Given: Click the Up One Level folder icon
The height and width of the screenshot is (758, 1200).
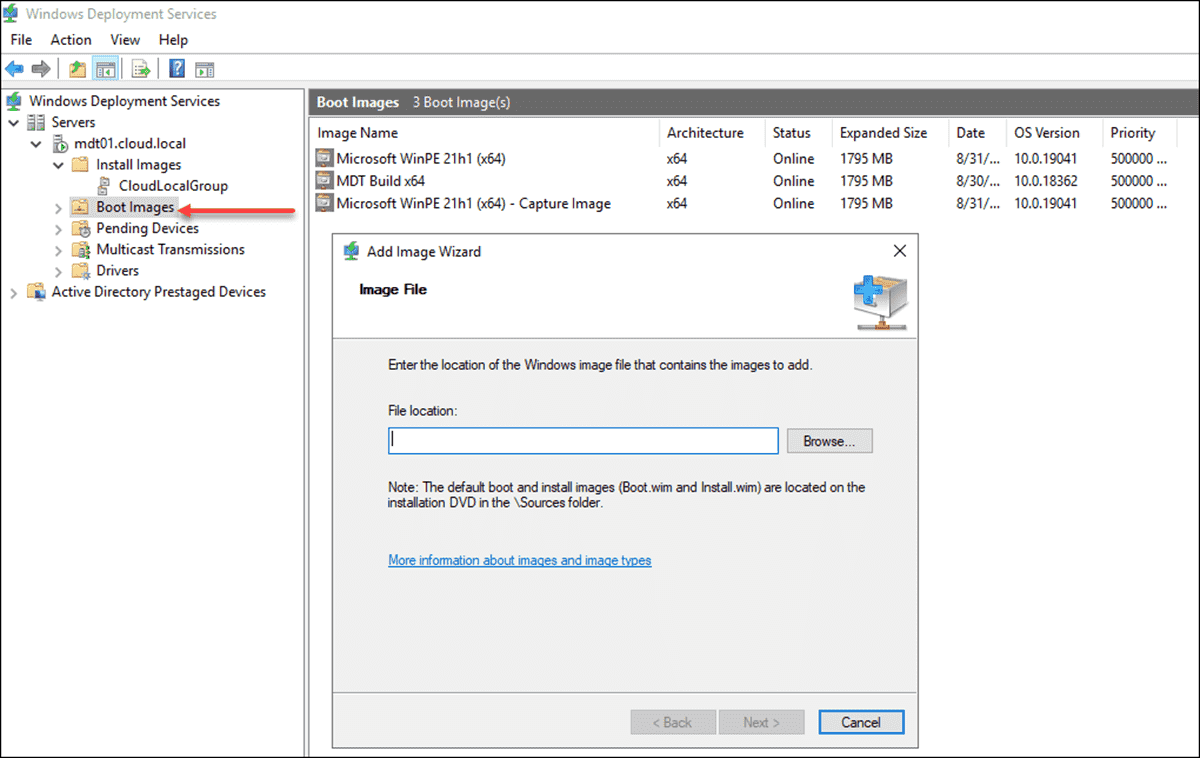Looking at the screenshot, I should coord(77,69).
